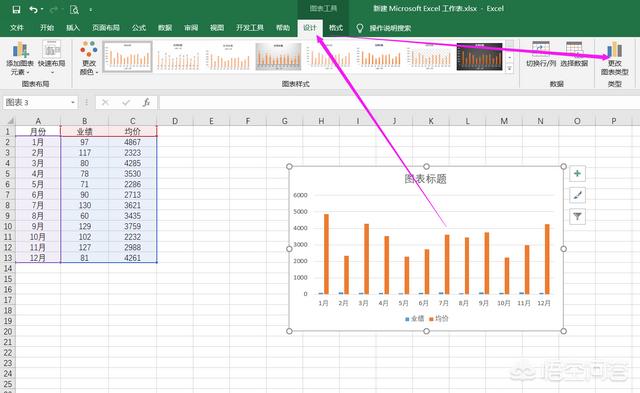Select column C header
The height and width of the screenshot is (393, 640).
tap(133, 121)
